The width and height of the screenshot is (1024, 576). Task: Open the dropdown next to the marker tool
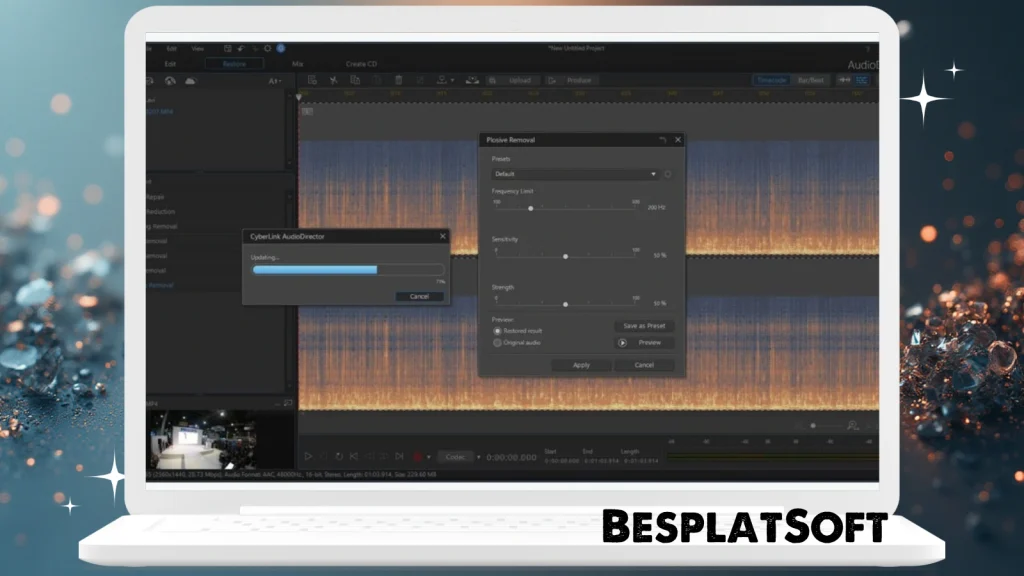pyautogui.click(x=453, y=80)
